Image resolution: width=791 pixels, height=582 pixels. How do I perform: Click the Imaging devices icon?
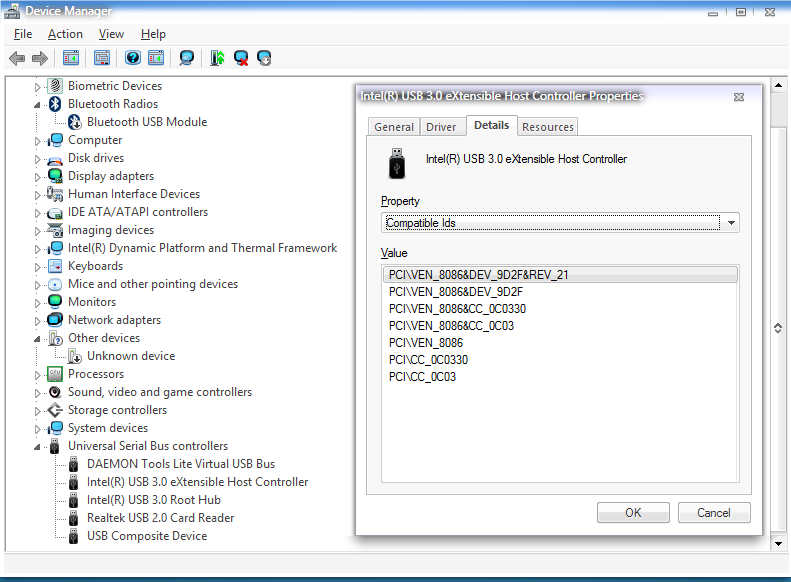(55, 230)
